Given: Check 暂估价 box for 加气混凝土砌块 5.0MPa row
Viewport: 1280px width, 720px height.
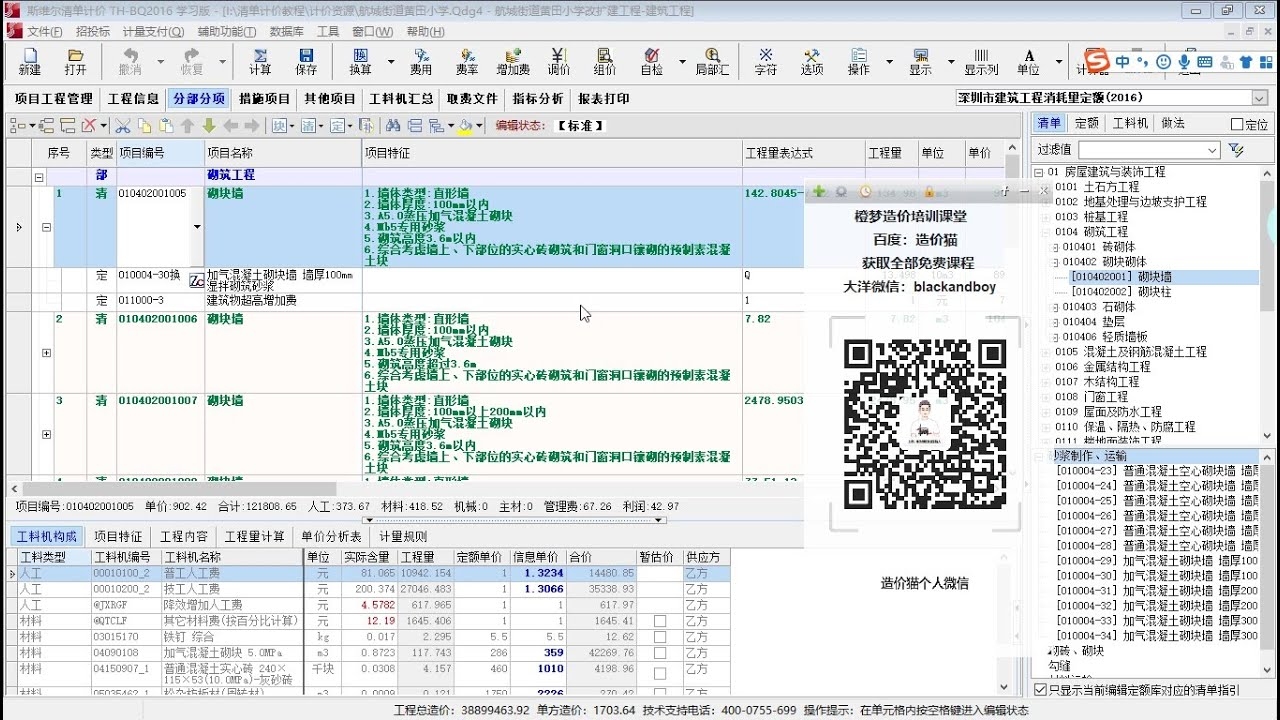Looking at the screenshot, I should click(659, 652).
